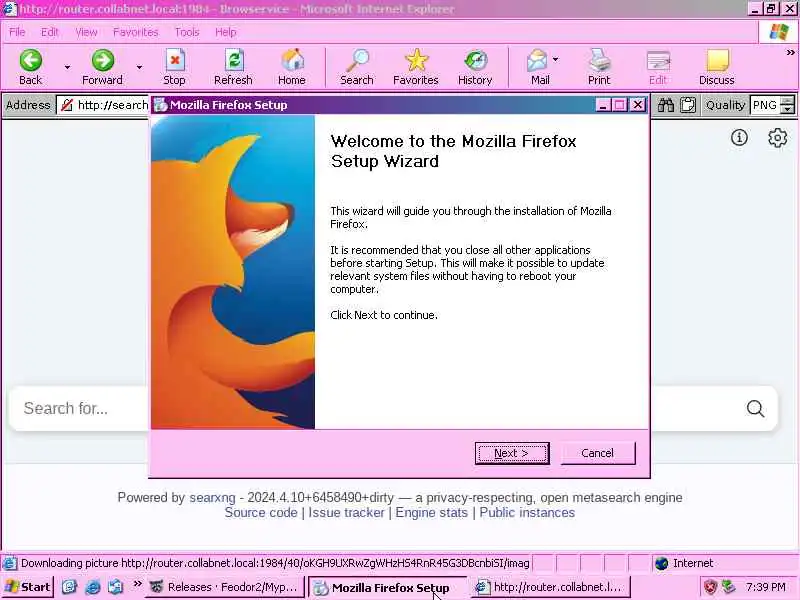Open the Search pane toolbar icon
This screenshot has width=800, height=600.
pyautogui.click(x=357, y=61)
